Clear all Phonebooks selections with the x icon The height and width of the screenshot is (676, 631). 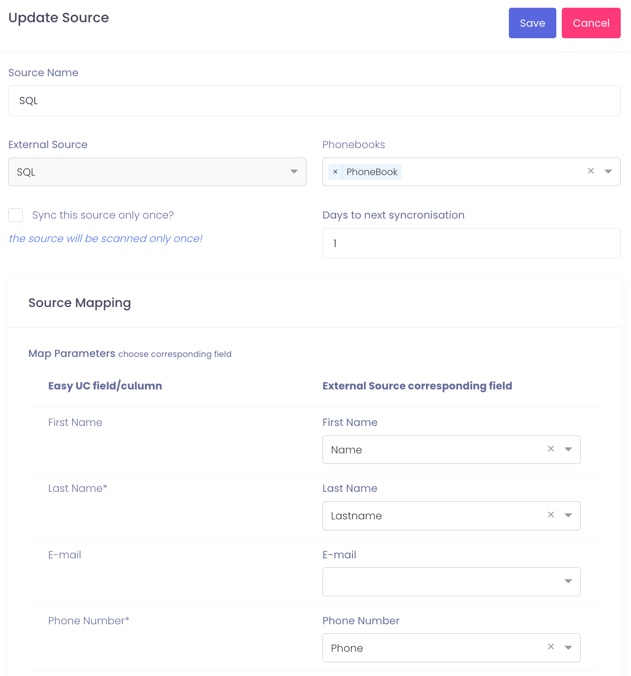[590, 171]
